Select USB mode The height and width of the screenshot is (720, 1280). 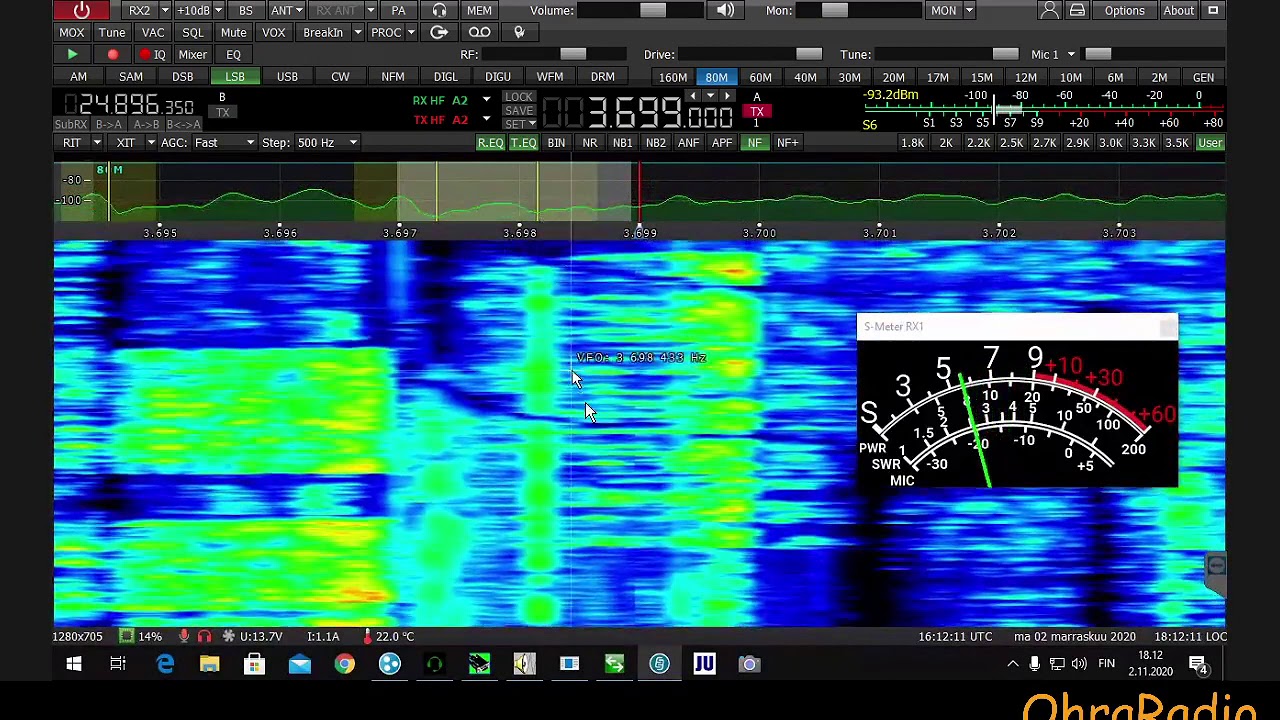pos(287,77)
